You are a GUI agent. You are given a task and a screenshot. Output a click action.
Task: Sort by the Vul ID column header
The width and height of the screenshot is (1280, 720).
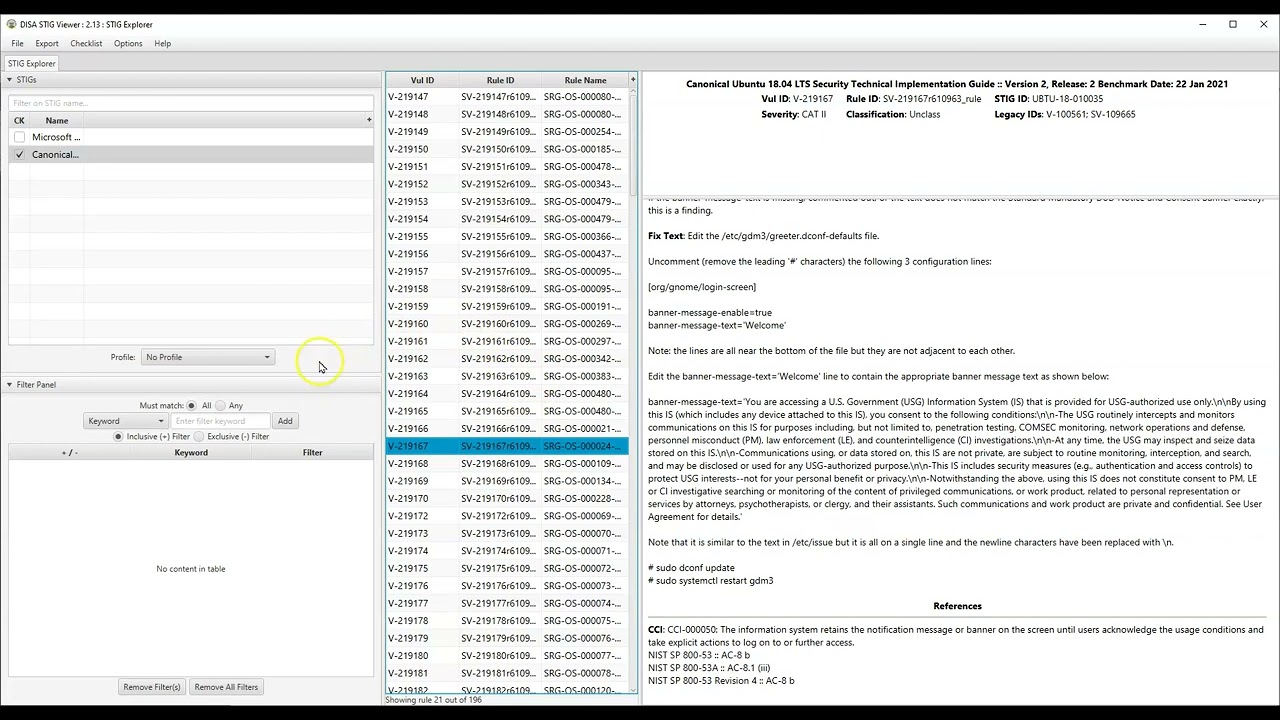pos(423,80)
